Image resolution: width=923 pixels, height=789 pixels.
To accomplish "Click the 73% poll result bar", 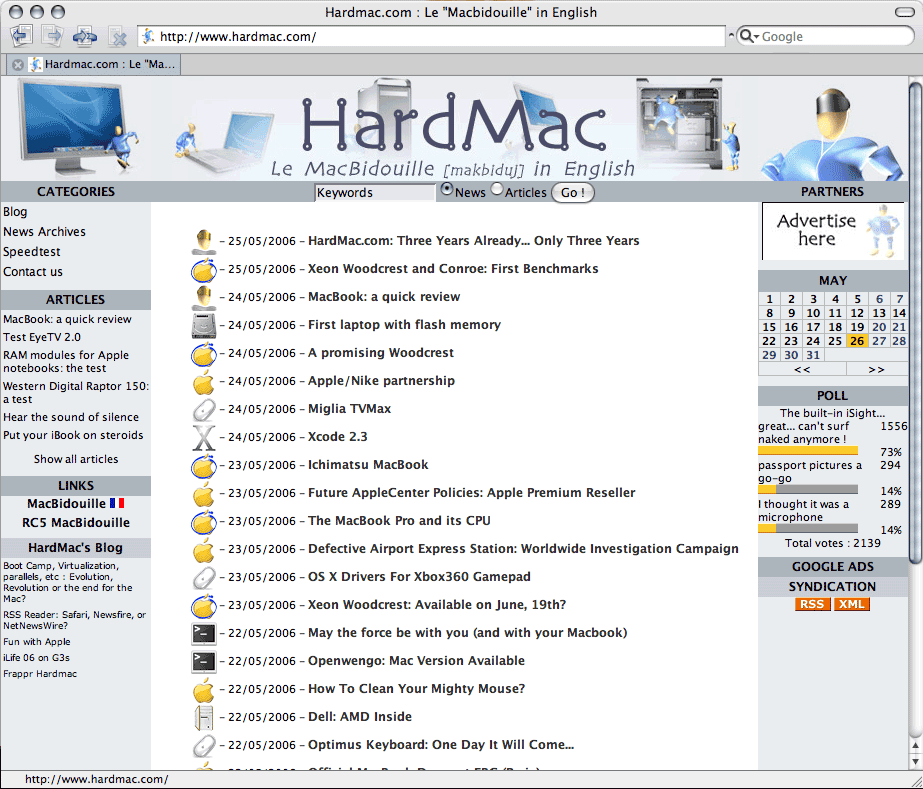I will coord(808,451).
